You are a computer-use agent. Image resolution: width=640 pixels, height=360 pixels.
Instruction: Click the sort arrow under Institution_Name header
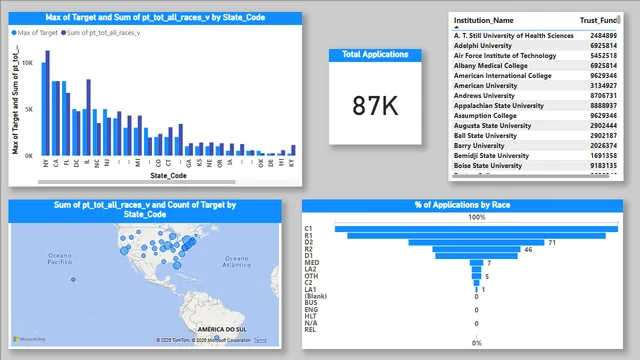pyautogui.click(x=456, y=27)
